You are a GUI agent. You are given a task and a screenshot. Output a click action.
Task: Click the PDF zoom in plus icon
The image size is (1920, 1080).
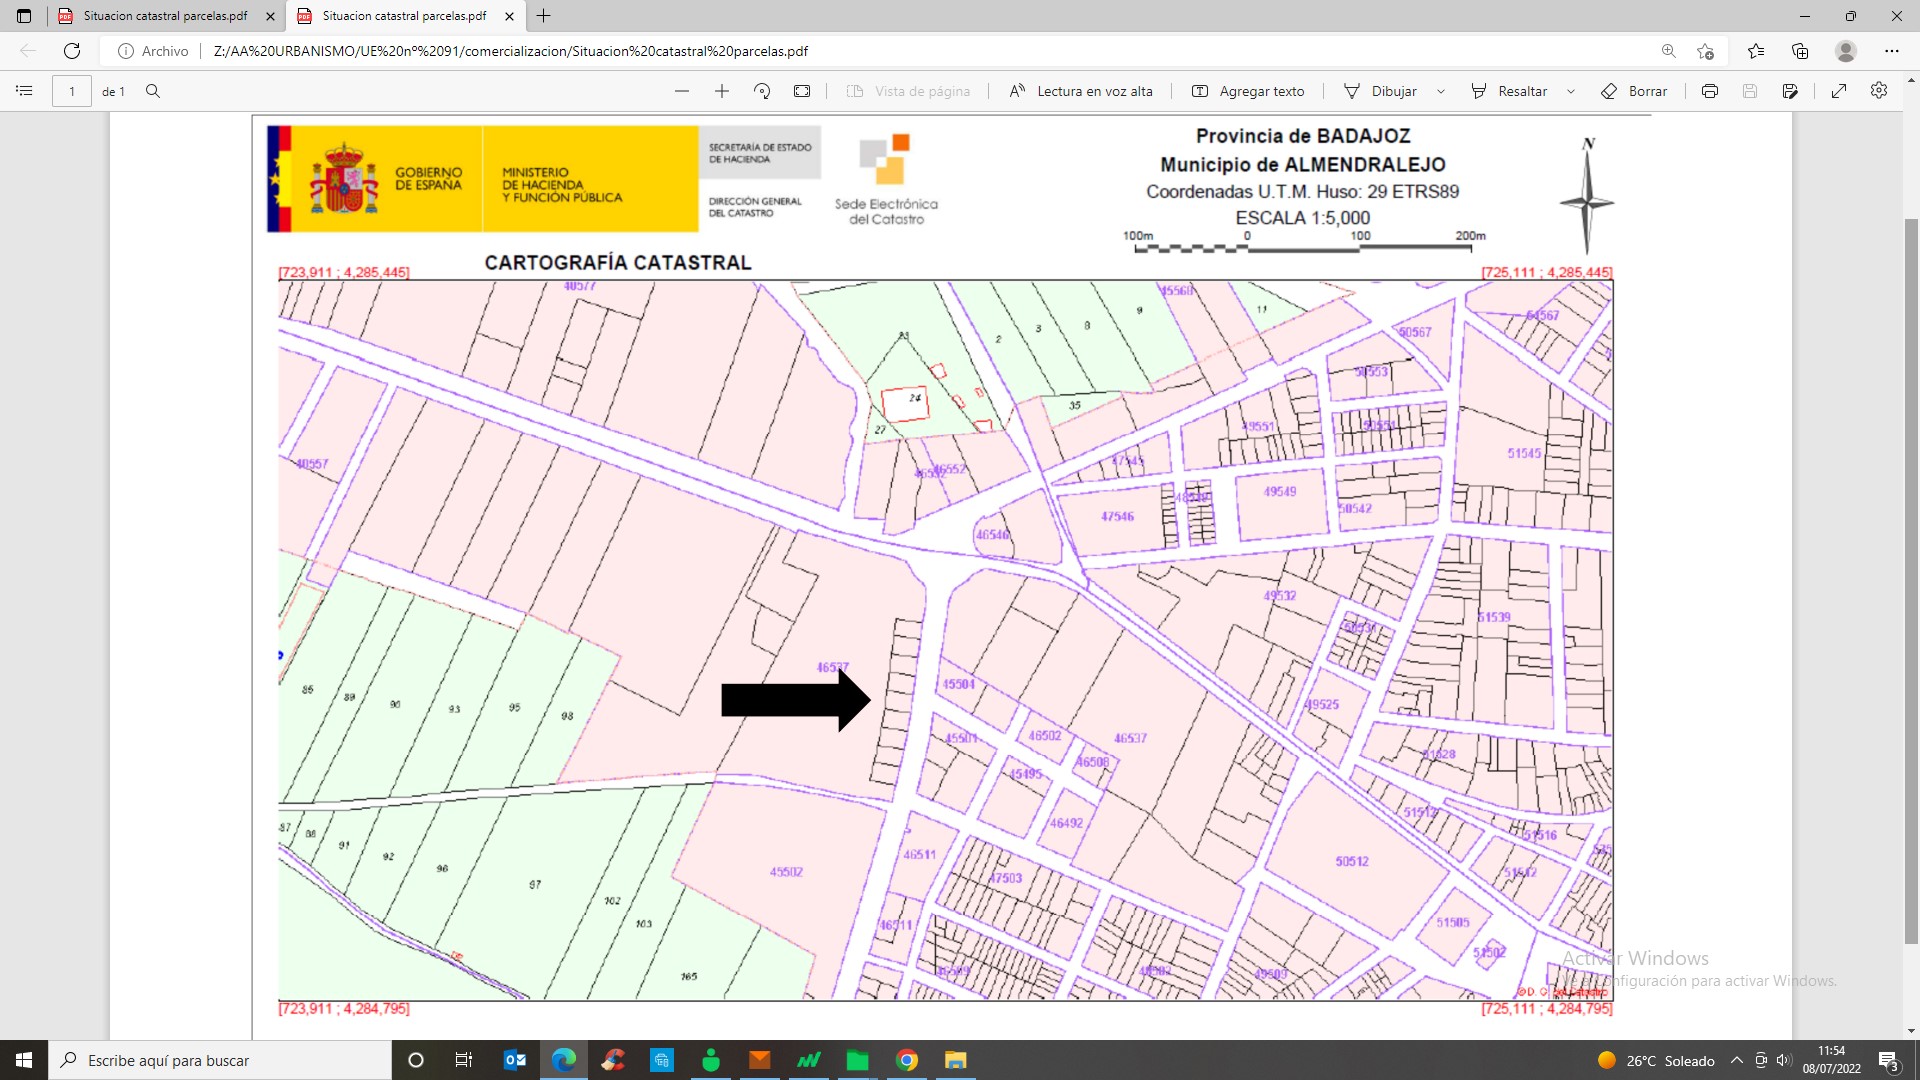pyautogui.click(x=722, y=91)
